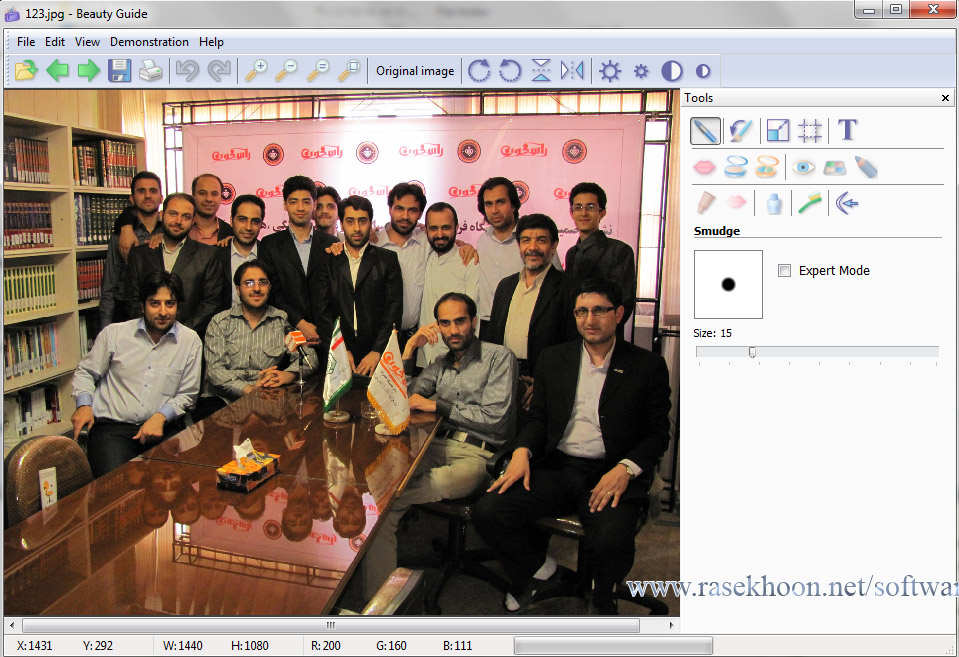959x657 pixels.
Task: Open an image file with the folder icon
Action: tap(26, 70)
